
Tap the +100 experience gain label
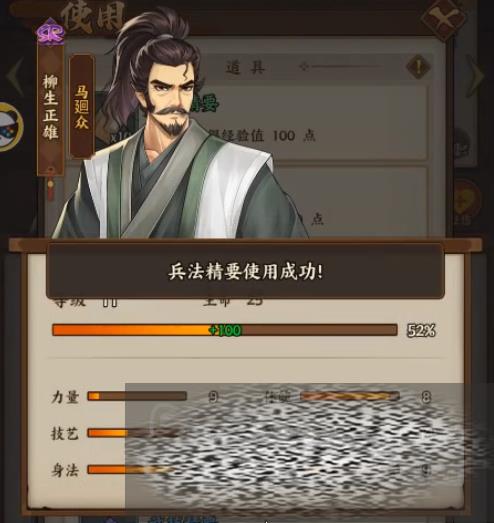click(x=225, y=330)
